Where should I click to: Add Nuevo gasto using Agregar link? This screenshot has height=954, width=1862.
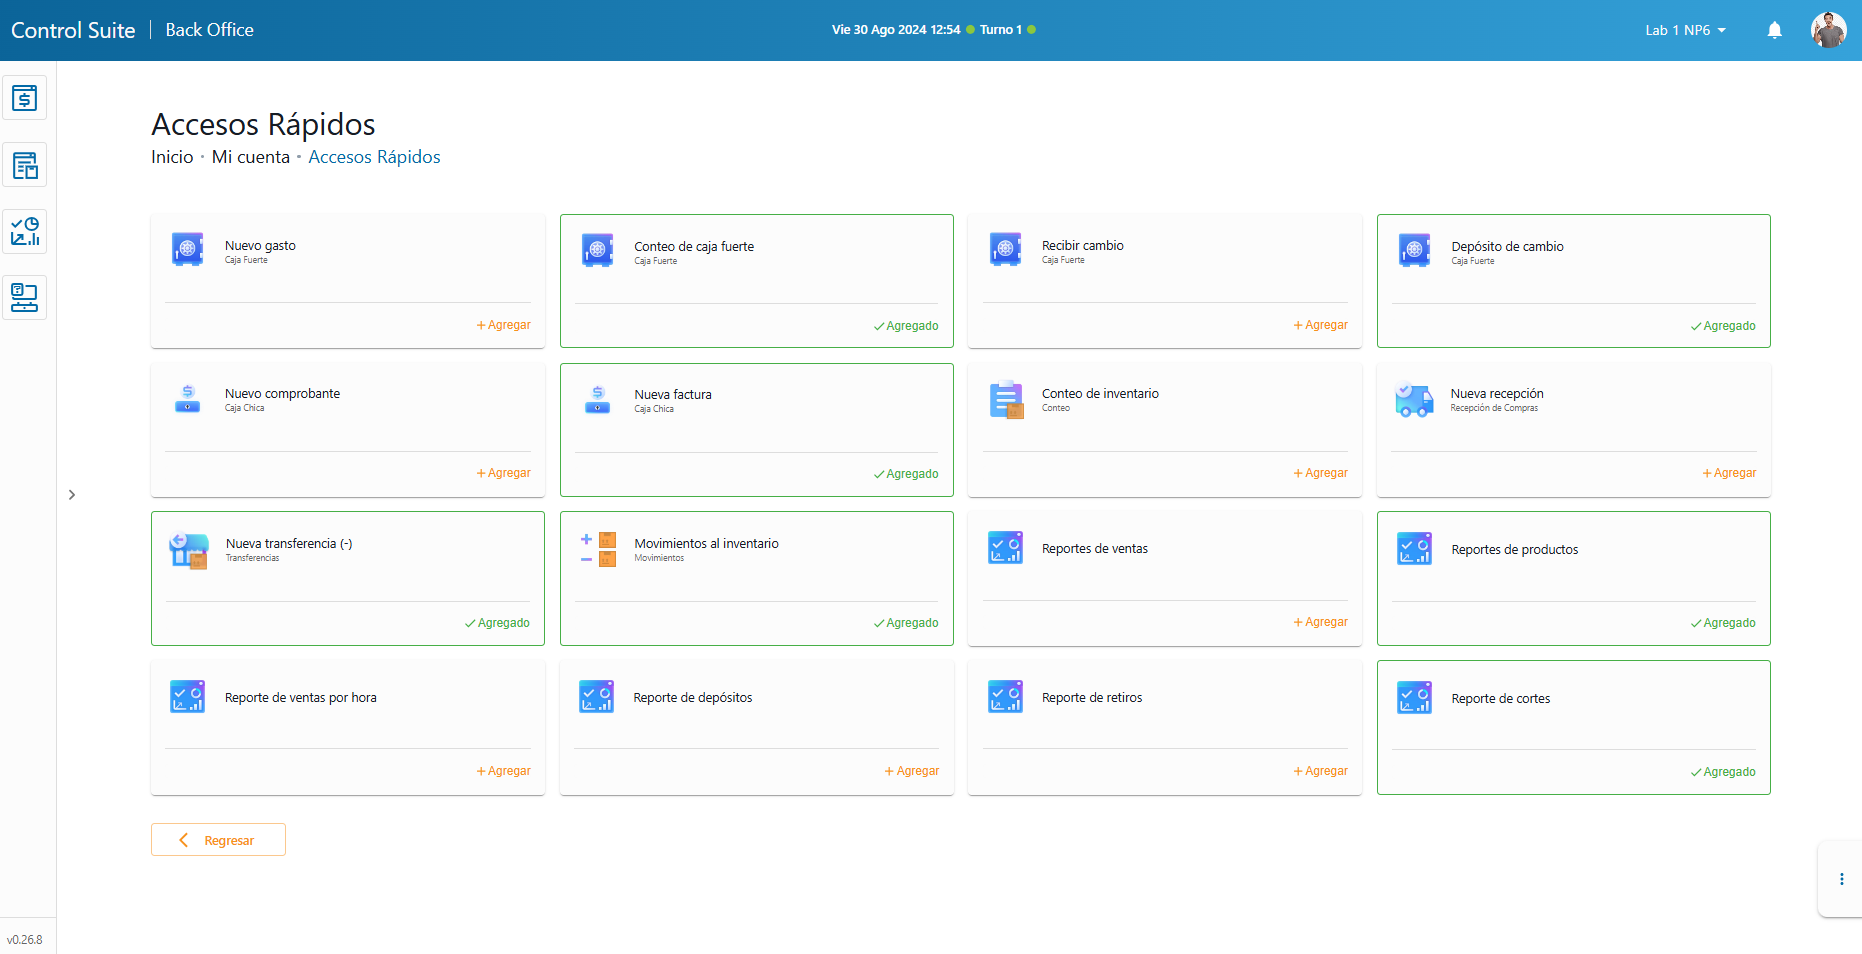pos(504,325)
